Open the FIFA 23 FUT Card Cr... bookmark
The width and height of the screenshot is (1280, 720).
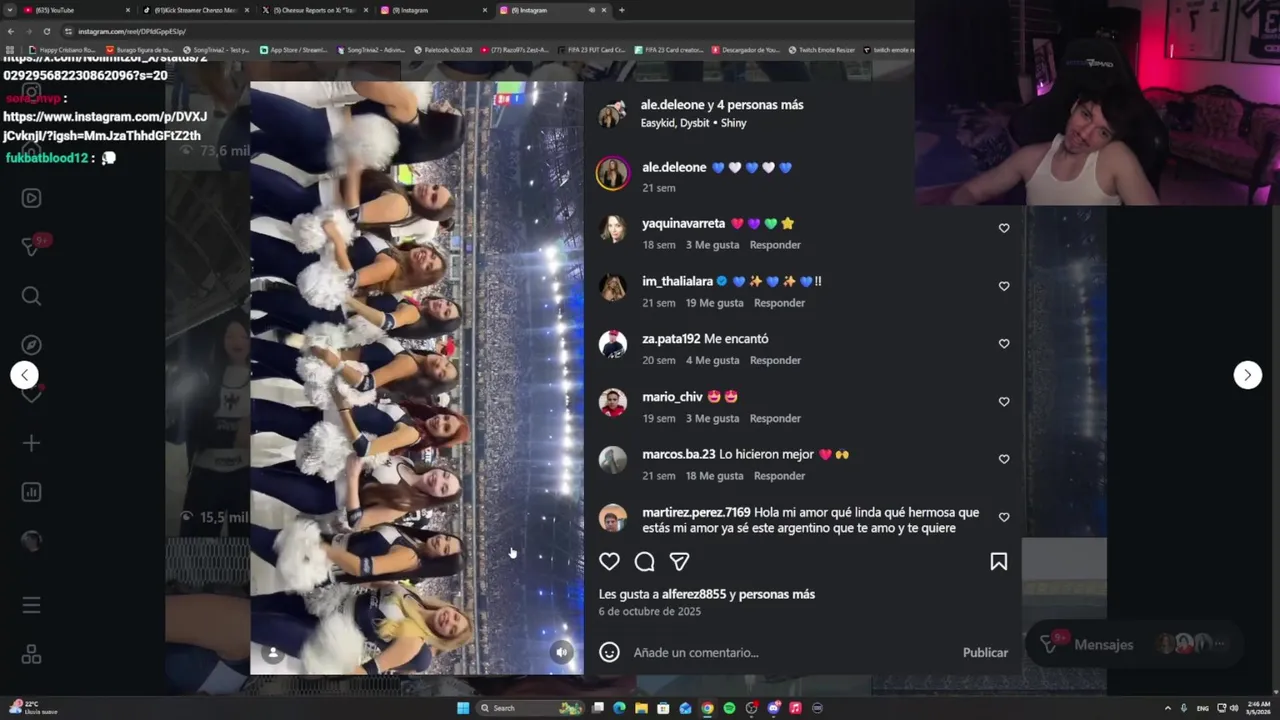click(x=592, y=49)
